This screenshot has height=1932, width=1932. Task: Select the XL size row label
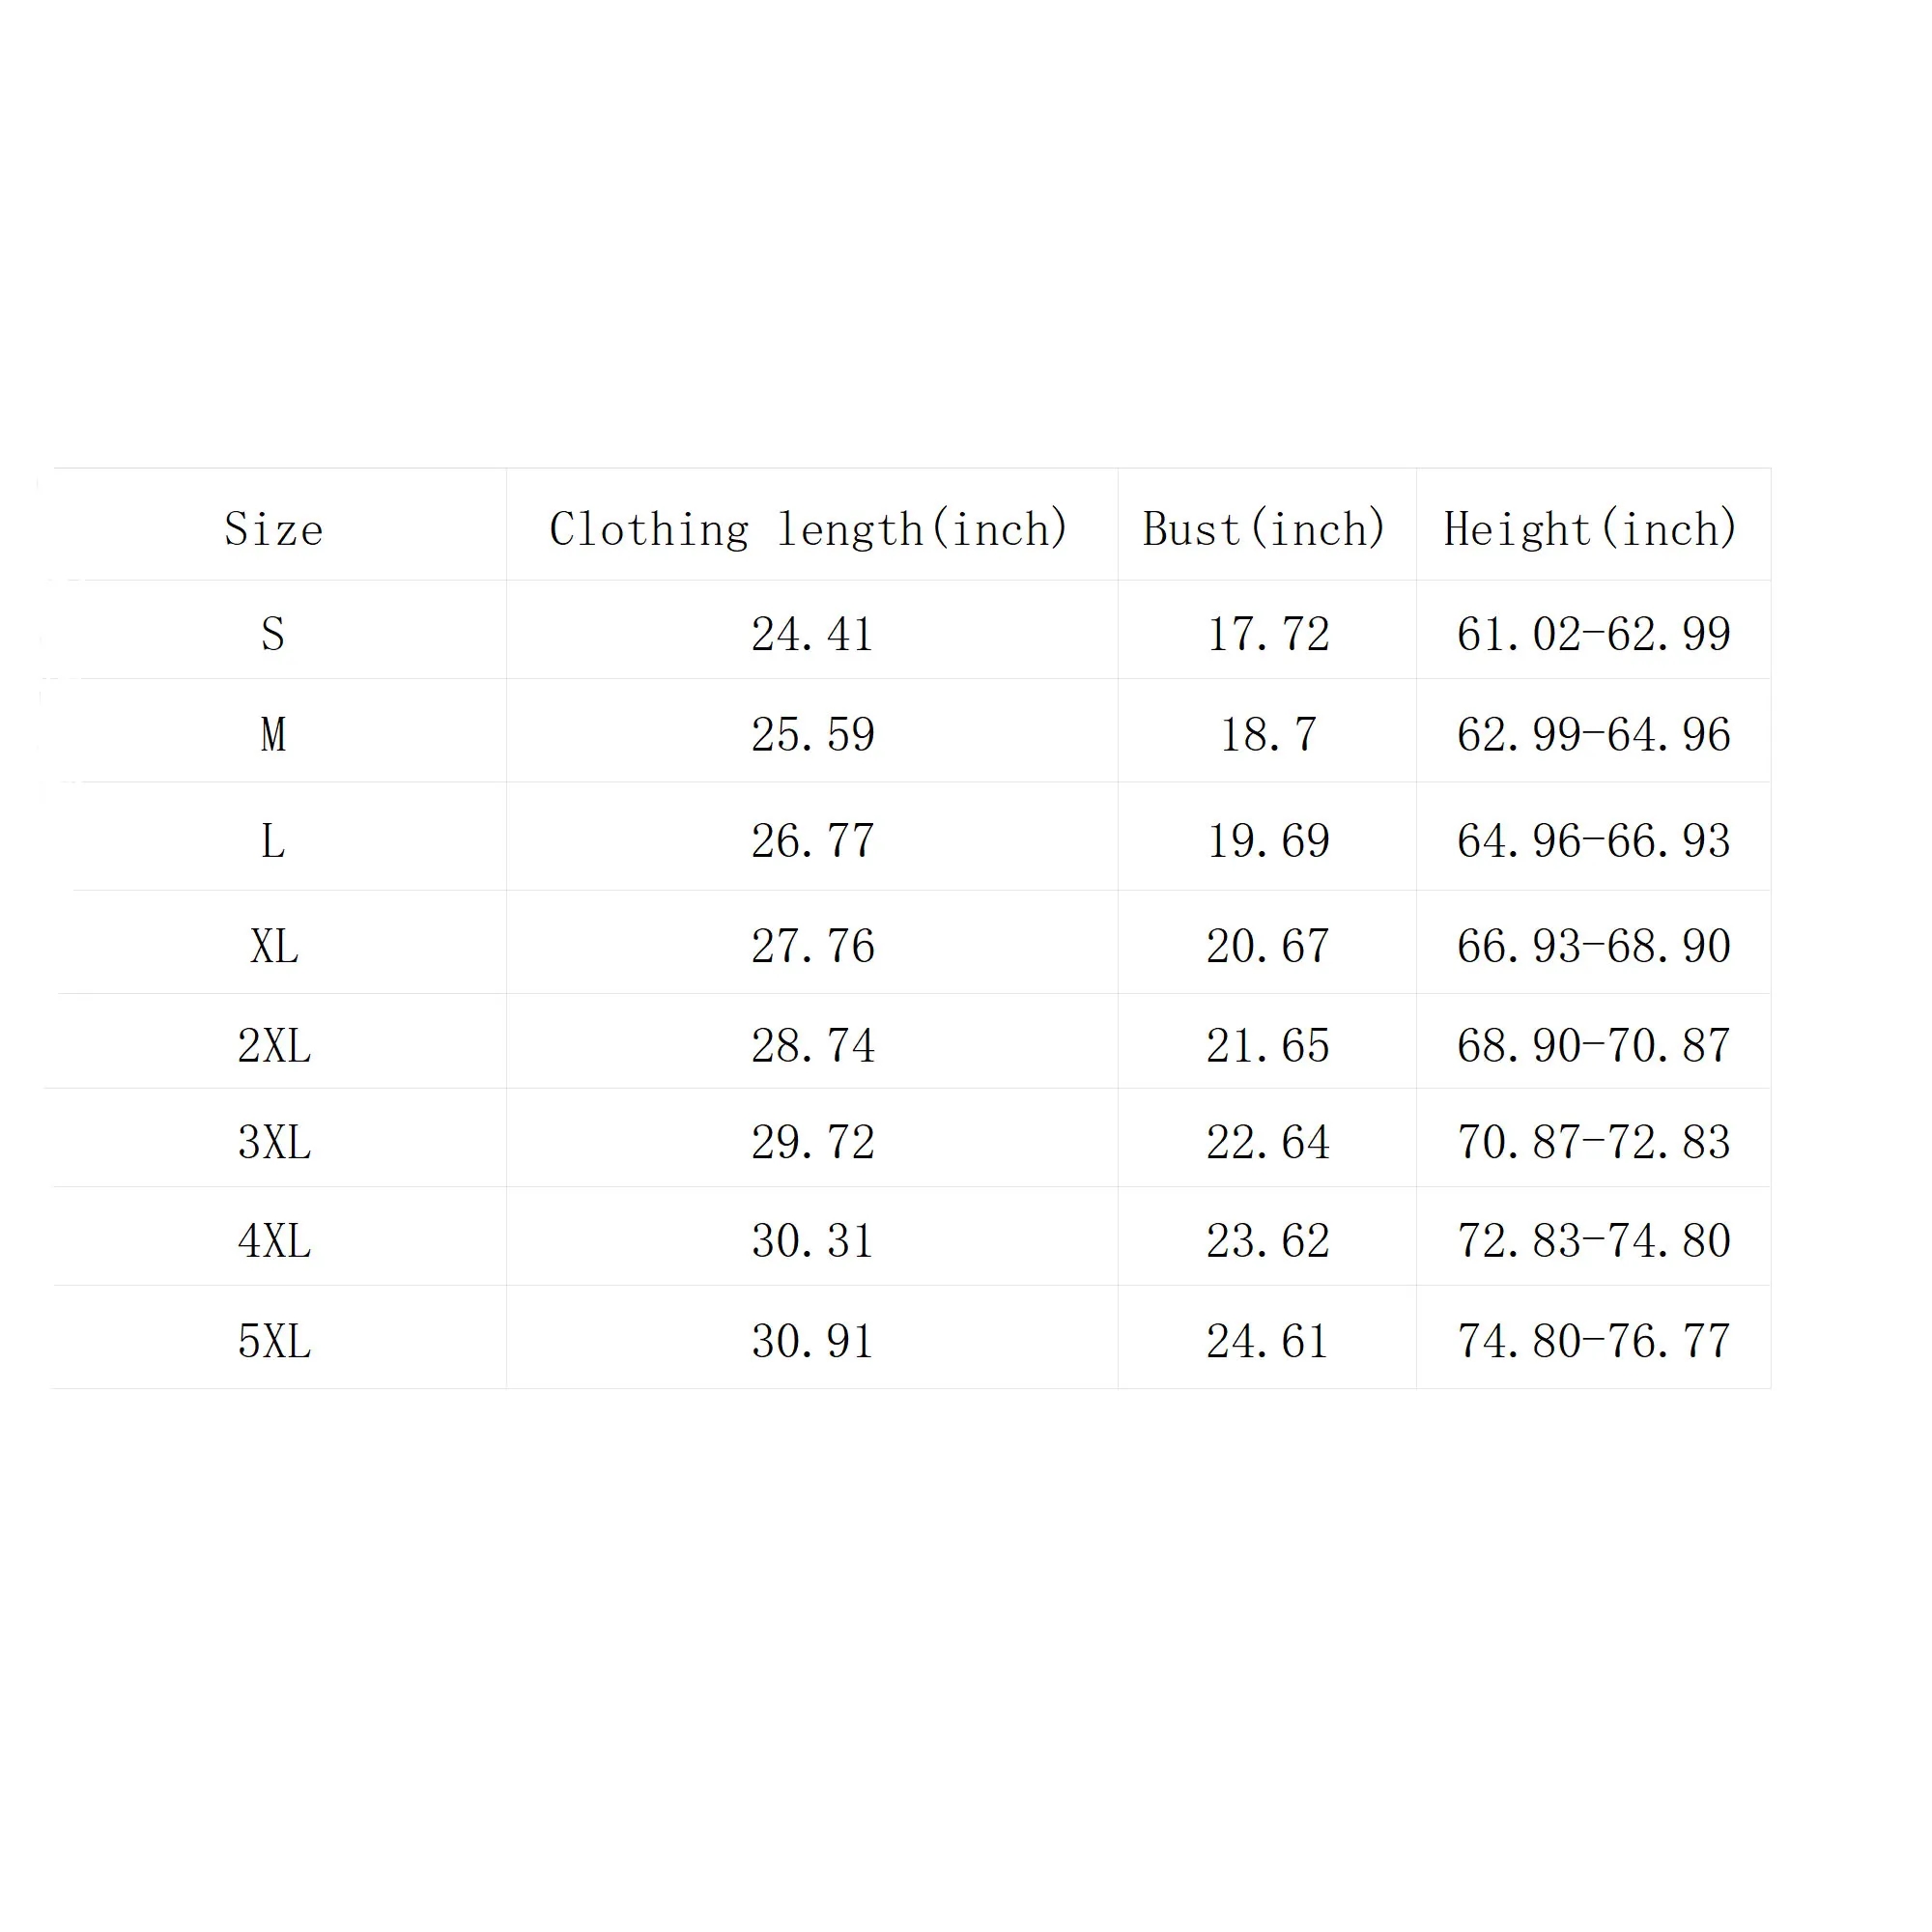pos(274,946)
